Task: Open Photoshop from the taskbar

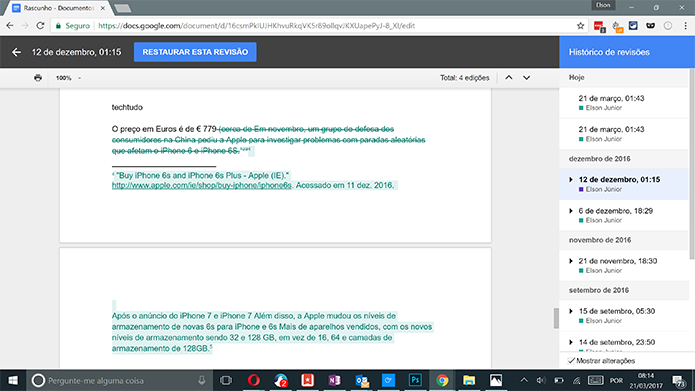Action: click(x=415, y=380)
